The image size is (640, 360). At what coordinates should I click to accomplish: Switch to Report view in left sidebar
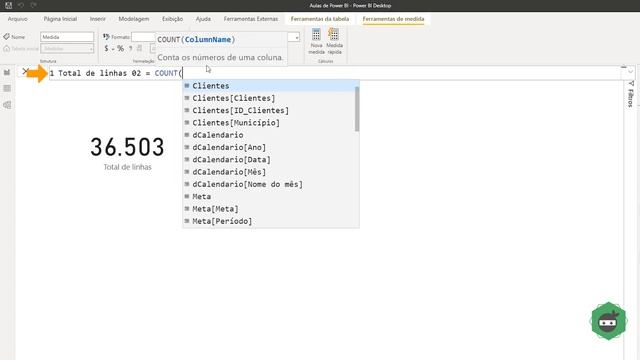[7, 72]
